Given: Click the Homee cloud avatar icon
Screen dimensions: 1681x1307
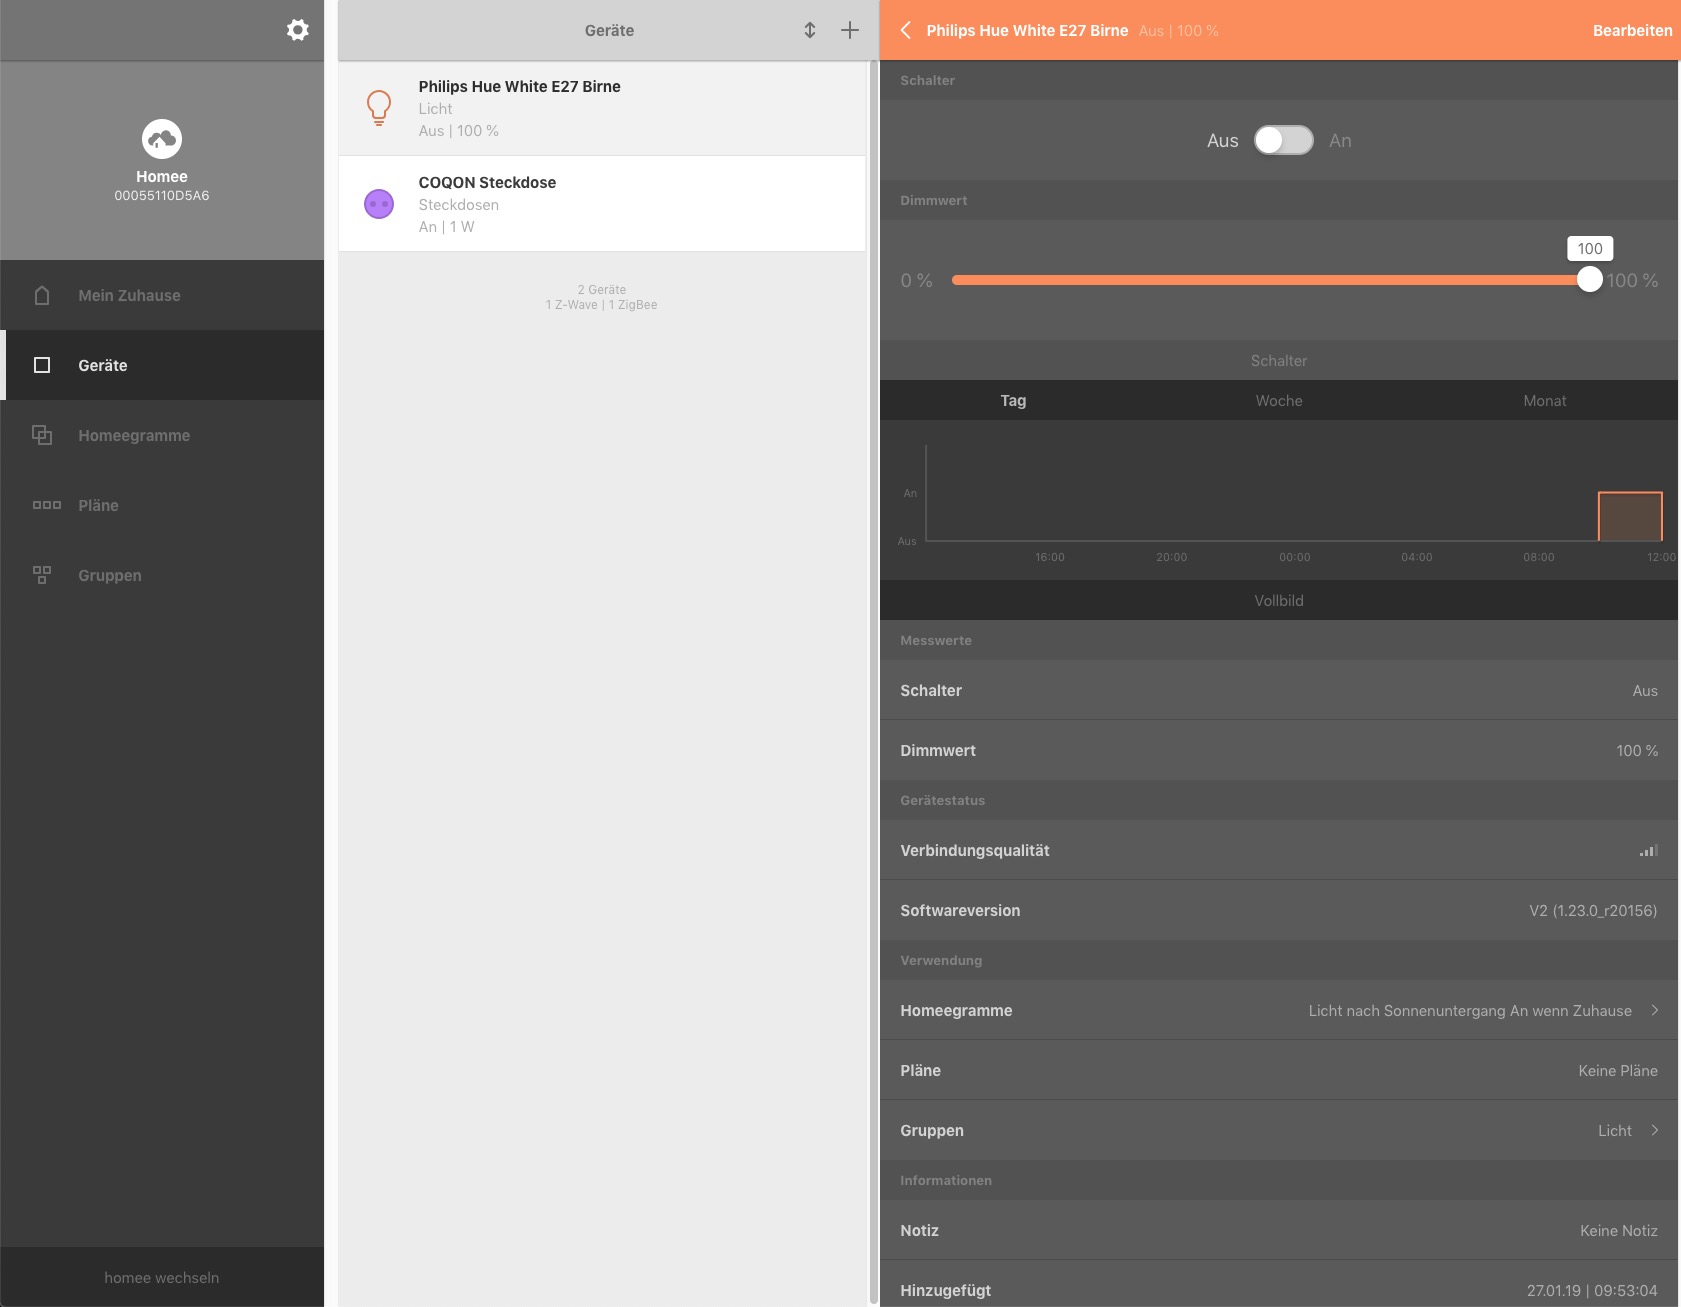Looking at the screenshot, I should pos(162,139).
